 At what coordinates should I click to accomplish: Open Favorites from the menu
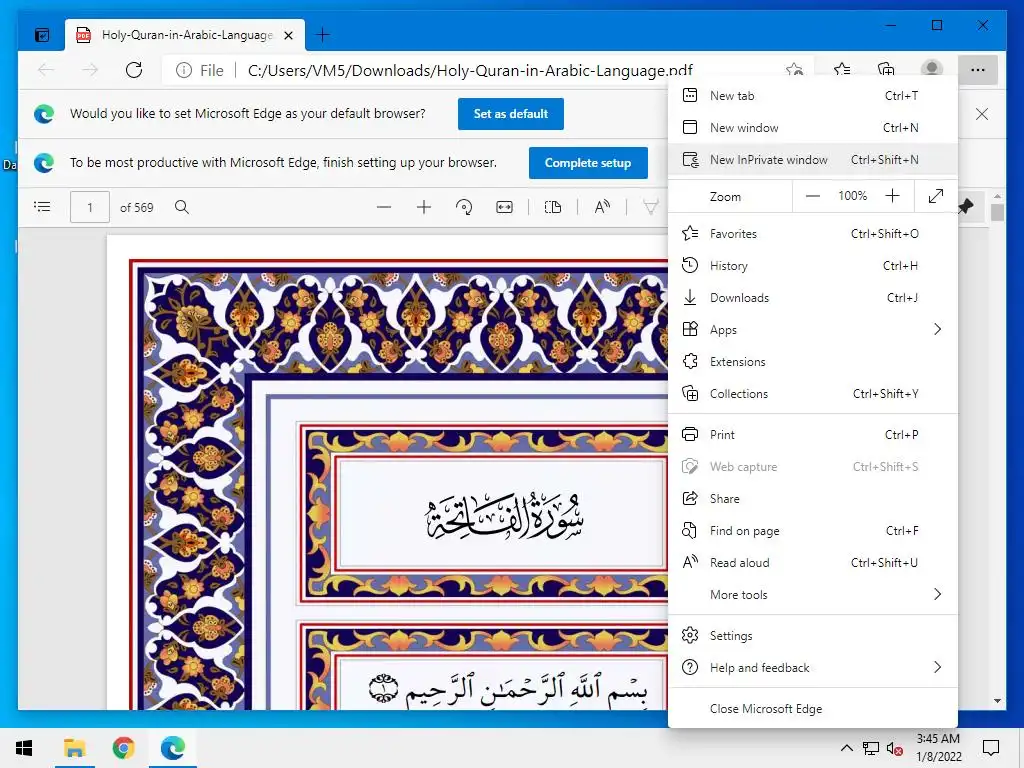812,234
